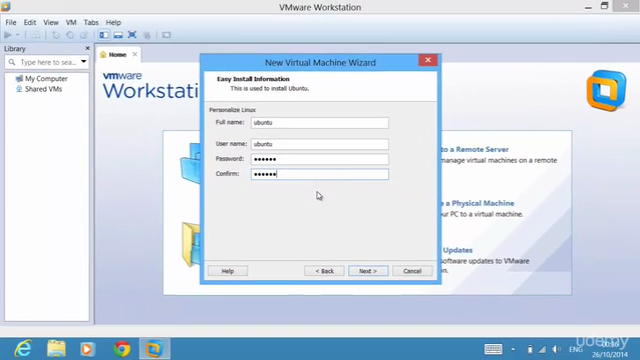
Task: Click the User name input field
Action: (x=320, y=144)
